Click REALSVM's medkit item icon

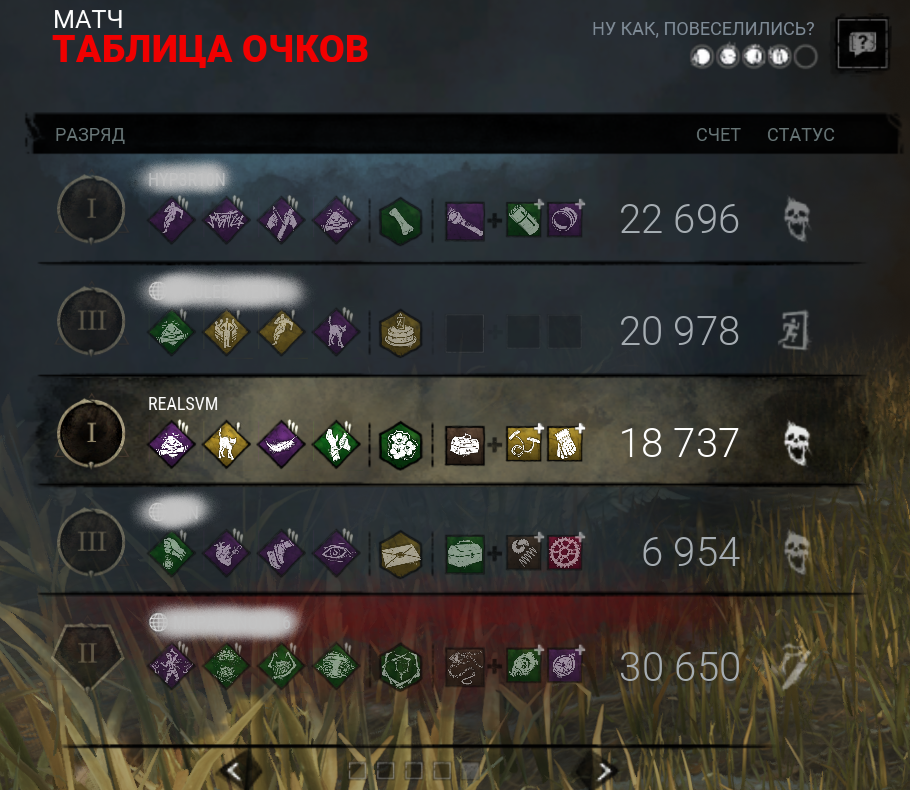tap(464, 446)
